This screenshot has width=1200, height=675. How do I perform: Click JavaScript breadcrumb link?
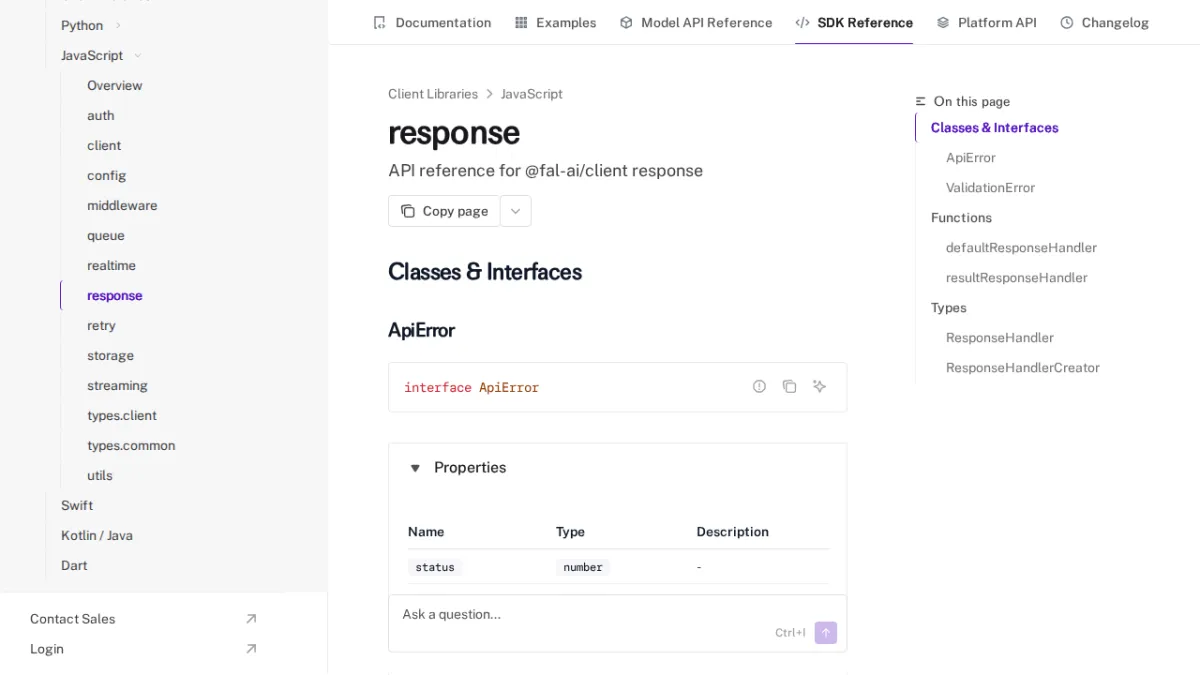532,94
